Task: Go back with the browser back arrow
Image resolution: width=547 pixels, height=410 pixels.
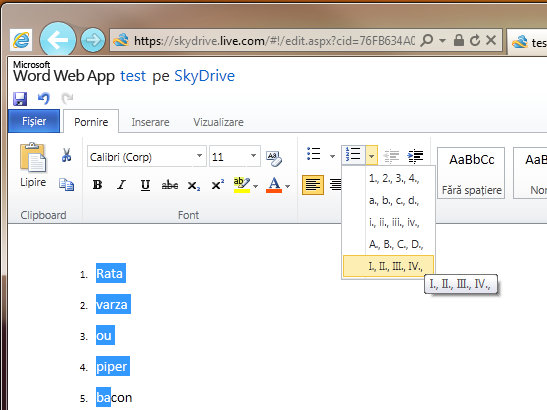Action: tap(58, 40)
